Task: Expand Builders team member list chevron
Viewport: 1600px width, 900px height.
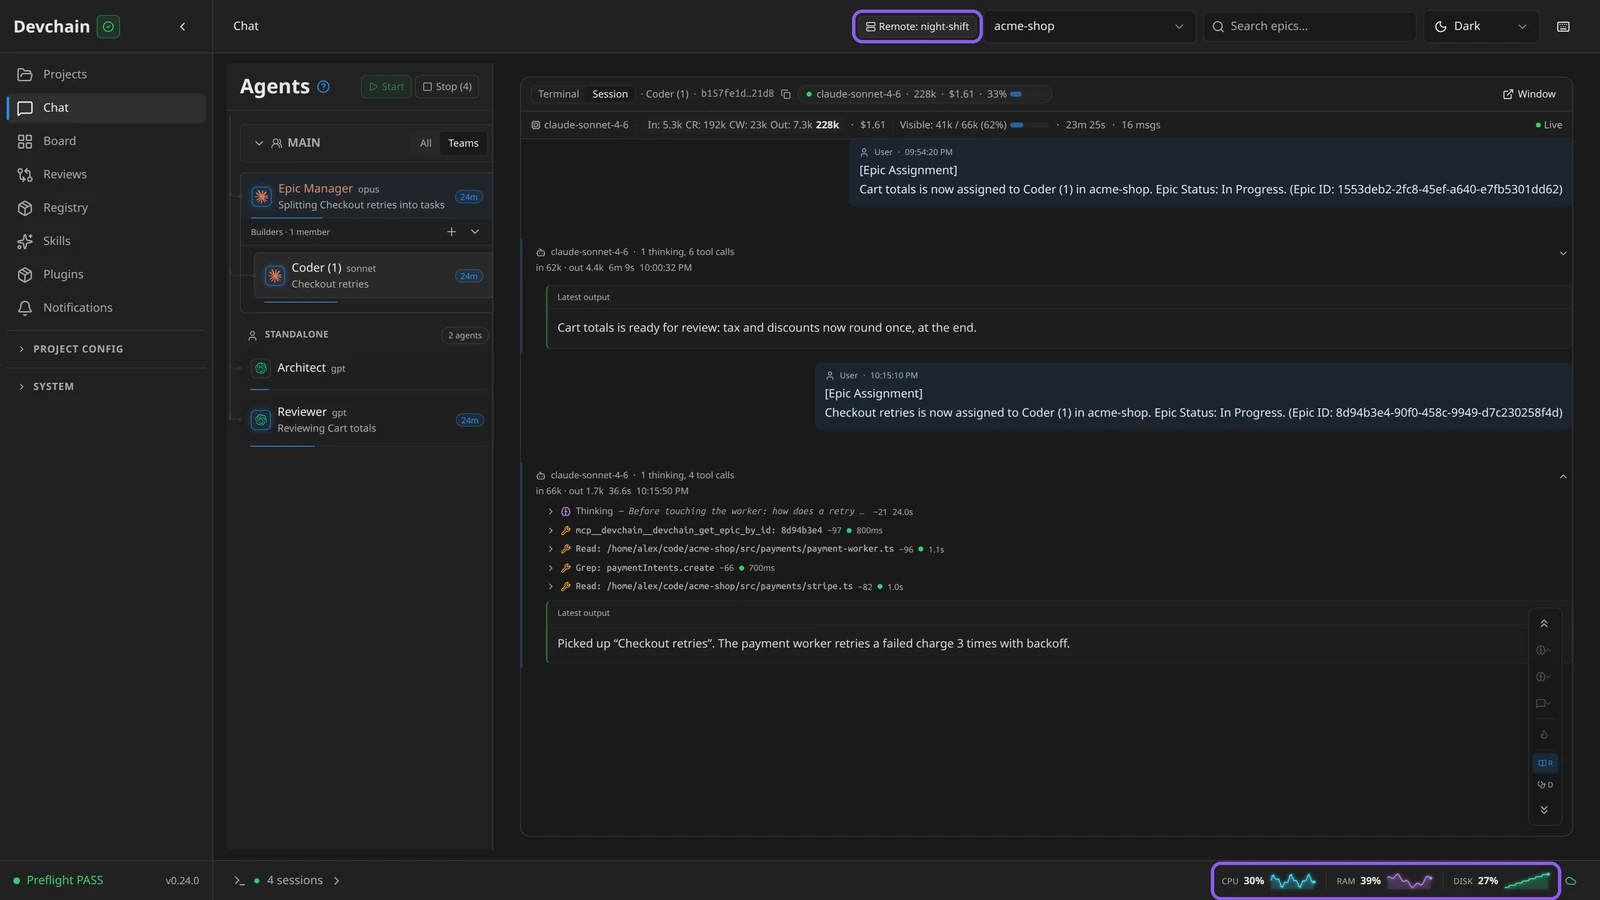Action: point(475,232)
